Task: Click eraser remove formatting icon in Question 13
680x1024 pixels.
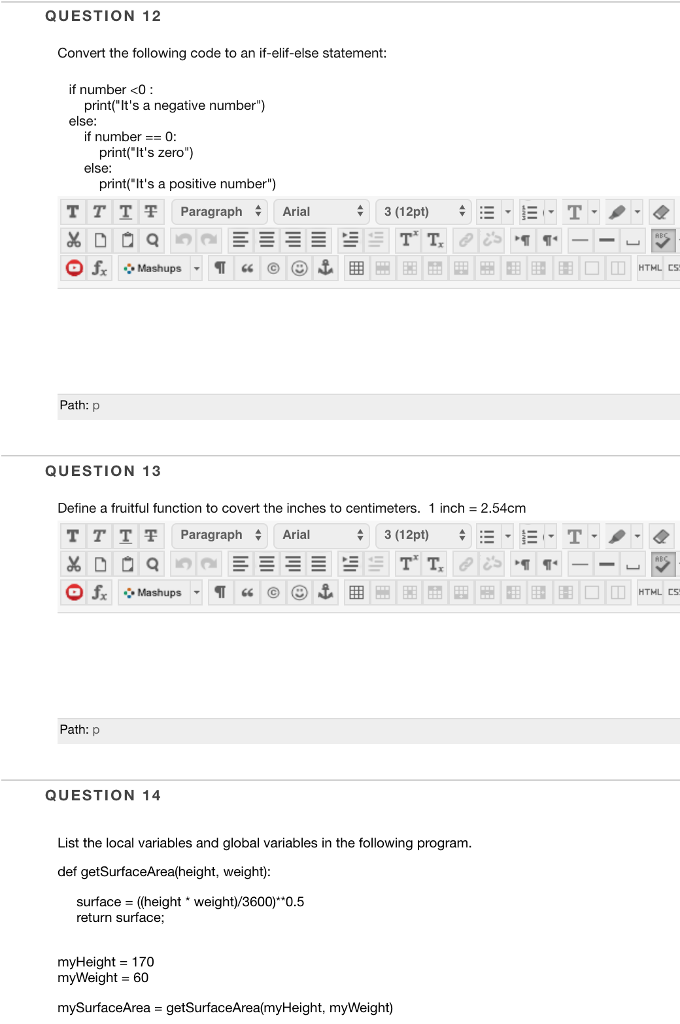Action: [x=661, y=537]
